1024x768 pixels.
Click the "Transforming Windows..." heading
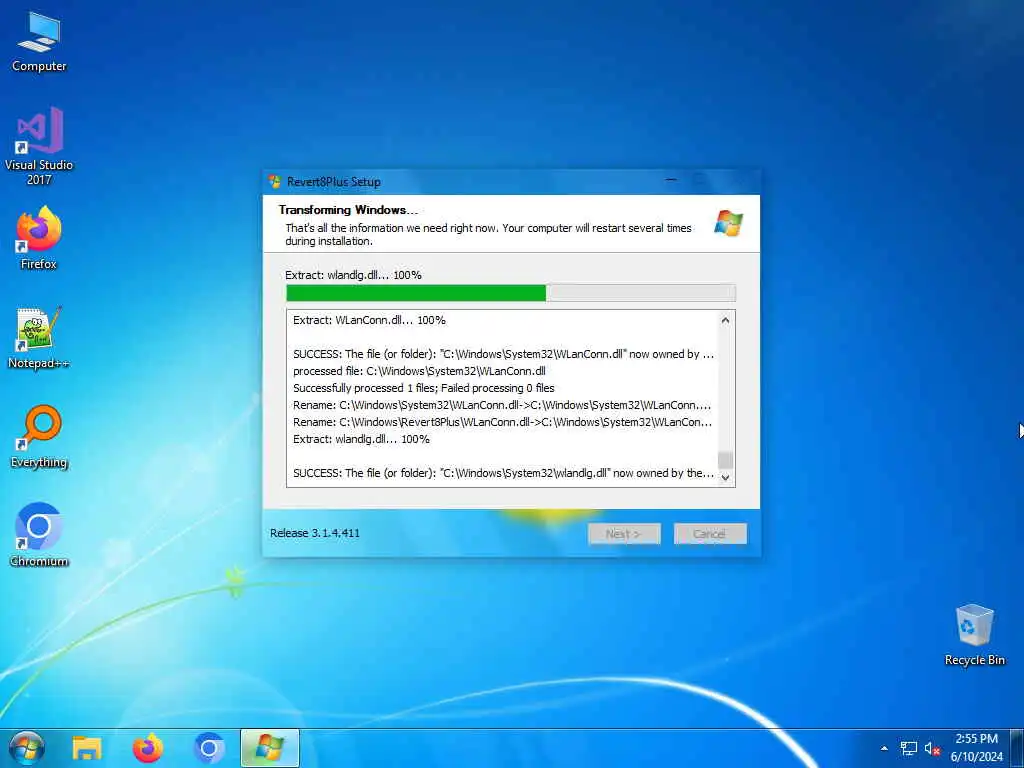(348, 210)
